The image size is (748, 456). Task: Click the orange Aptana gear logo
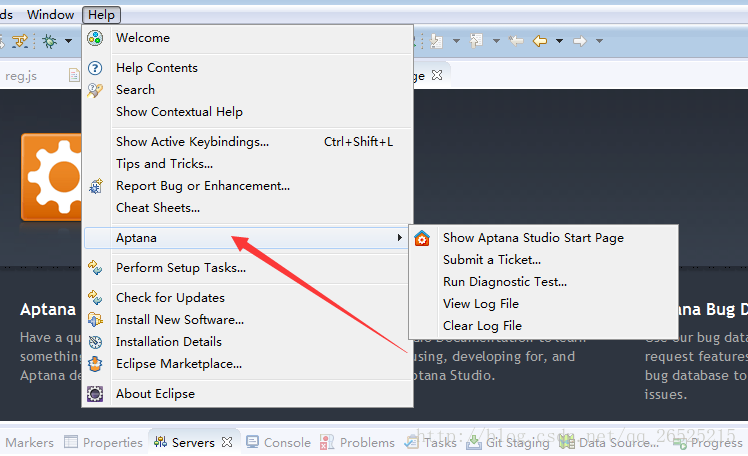tap(52, 177)
